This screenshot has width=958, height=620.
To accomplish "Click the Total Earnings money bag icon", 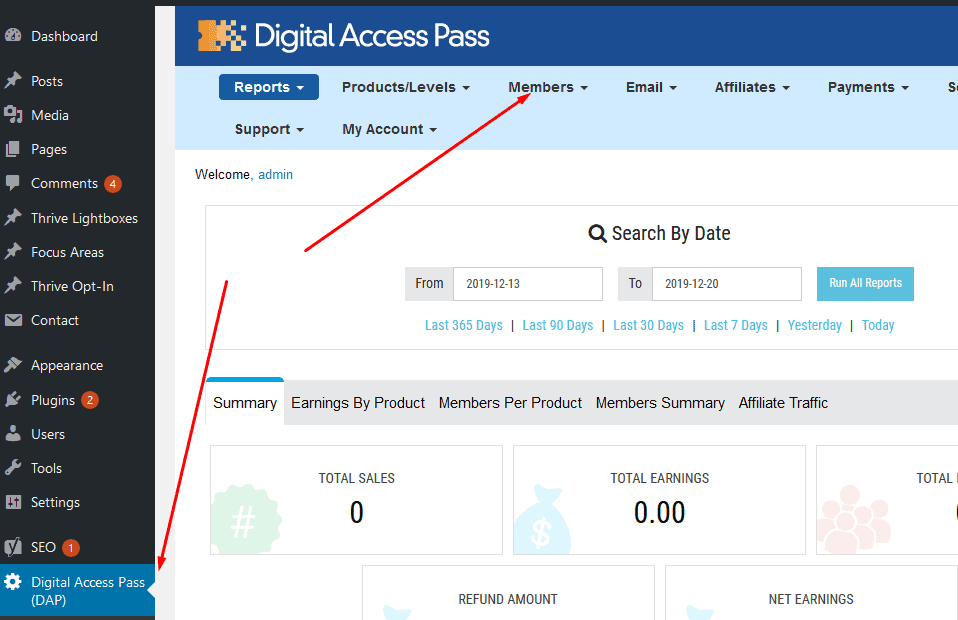I will click(543, 519).
